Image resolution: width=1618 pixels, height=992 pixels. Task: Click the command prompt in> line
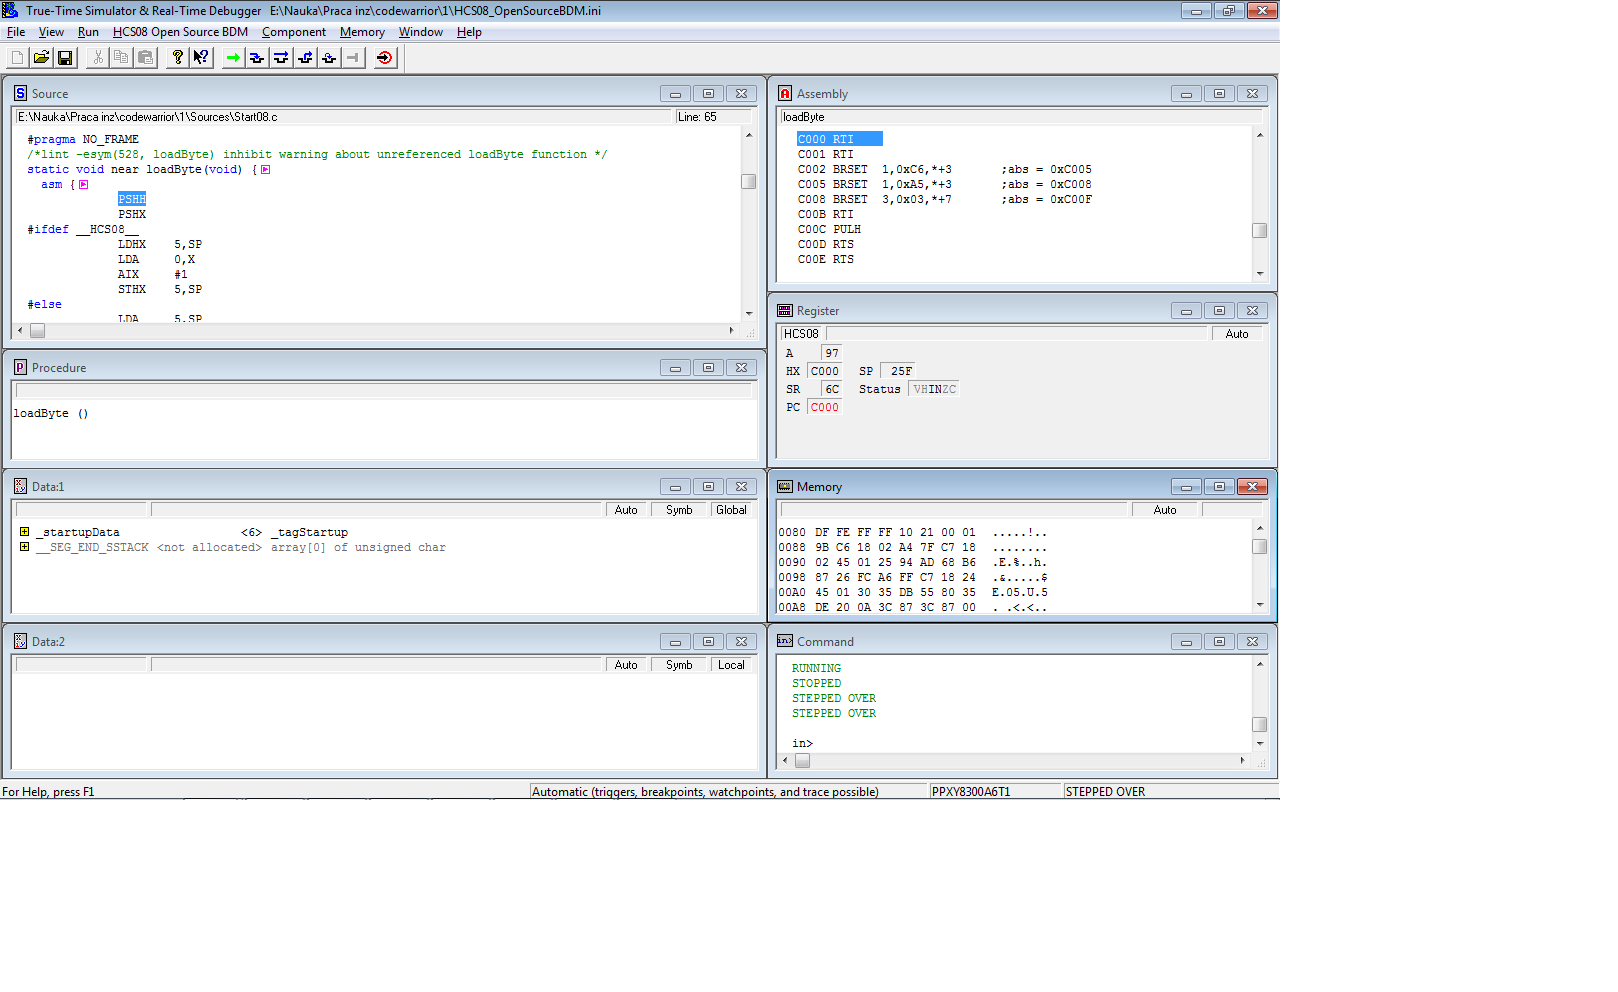pyautogui.click(x=802, y=743)
